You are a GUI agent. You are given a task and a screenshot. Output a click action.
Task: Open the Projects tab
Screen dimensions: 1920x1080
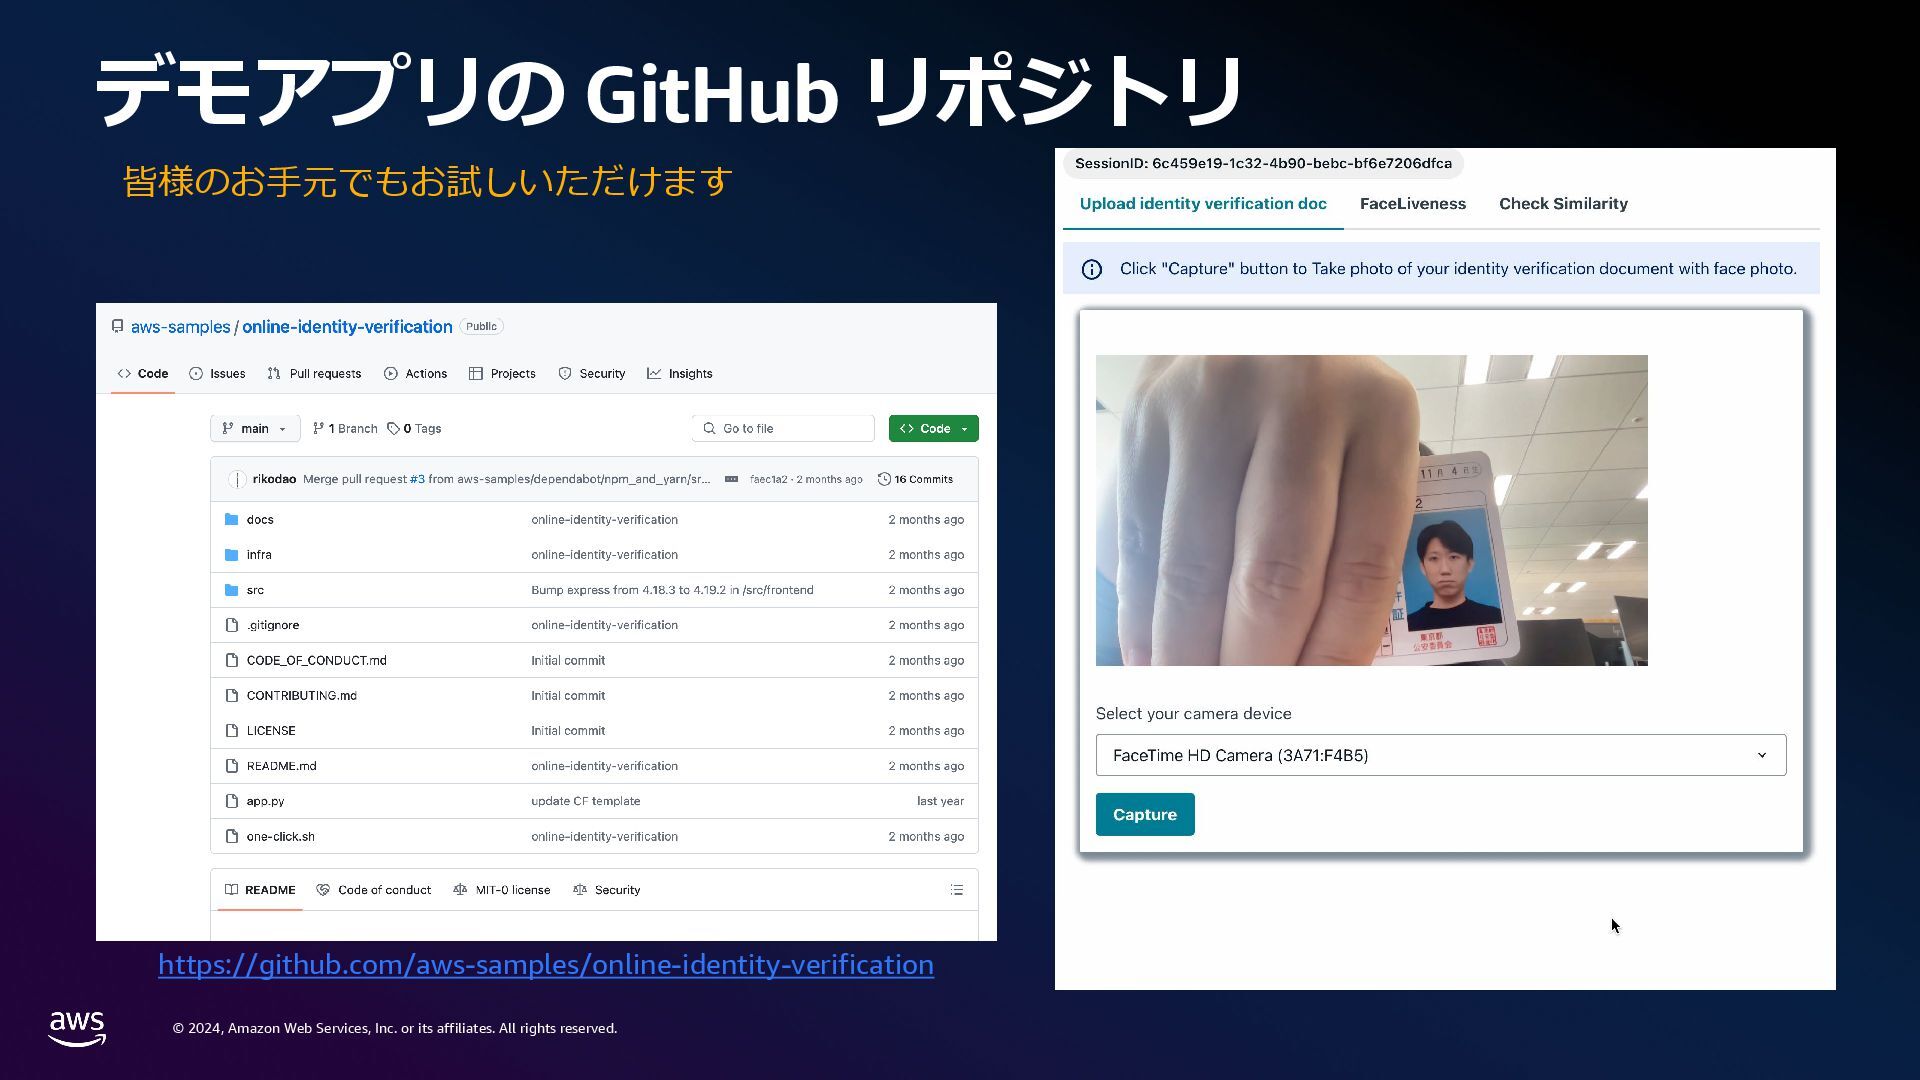(x=502, y=374)
